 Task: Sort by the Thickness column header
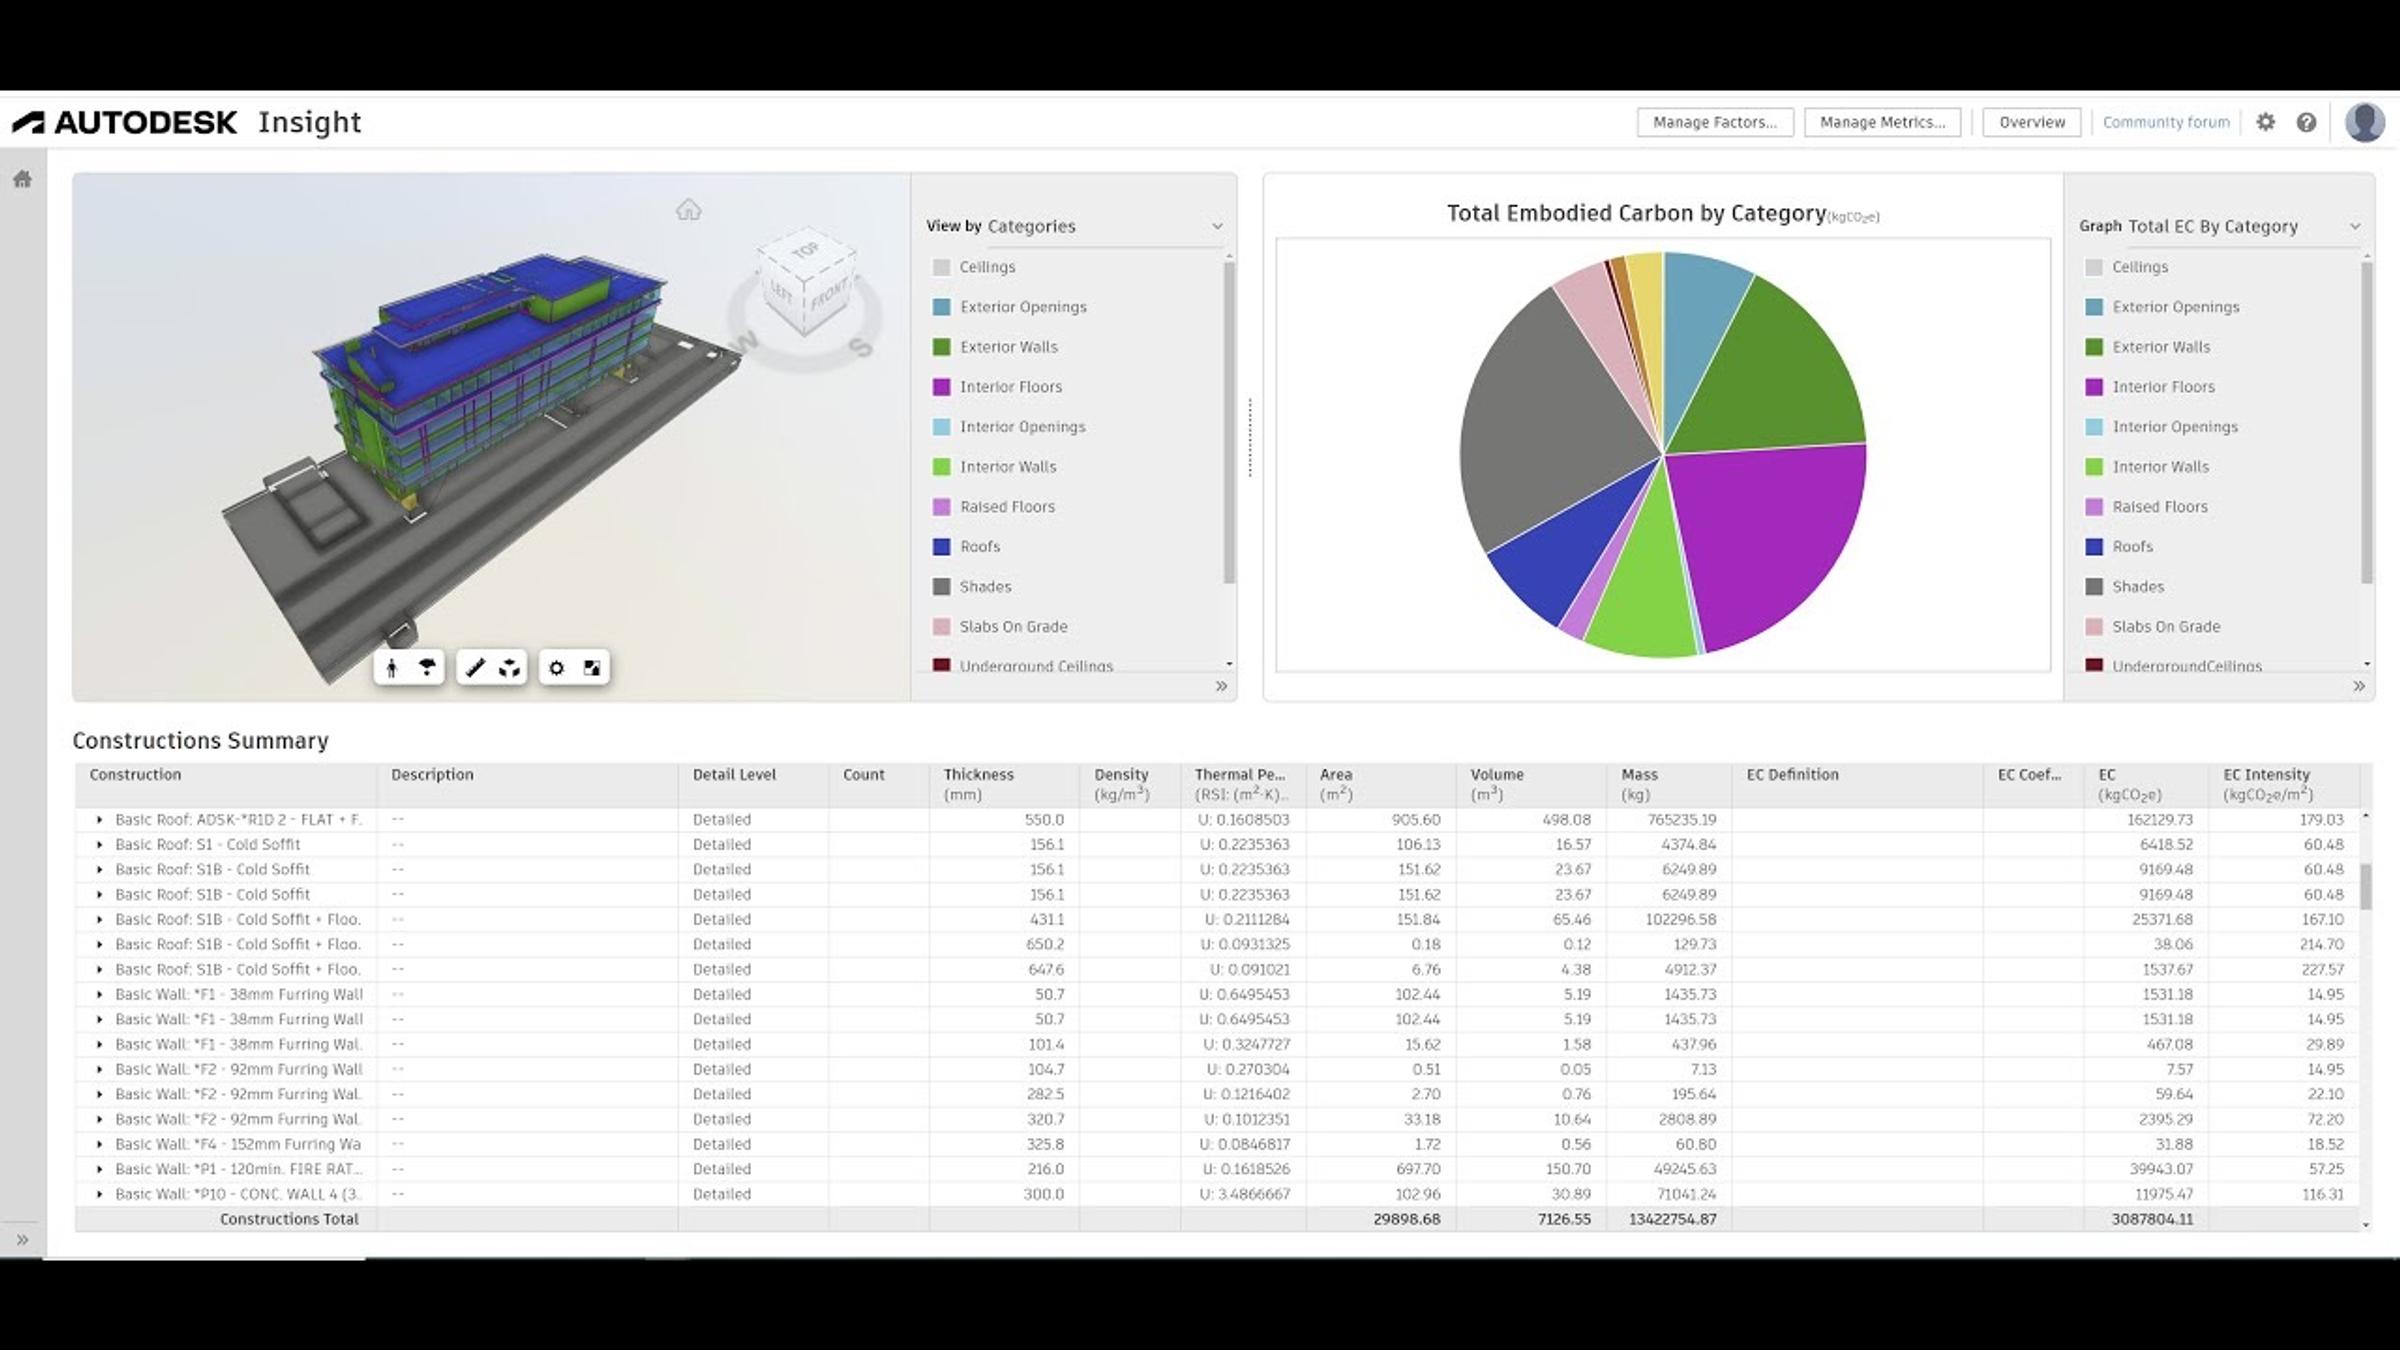click(x=1004, y=785)
